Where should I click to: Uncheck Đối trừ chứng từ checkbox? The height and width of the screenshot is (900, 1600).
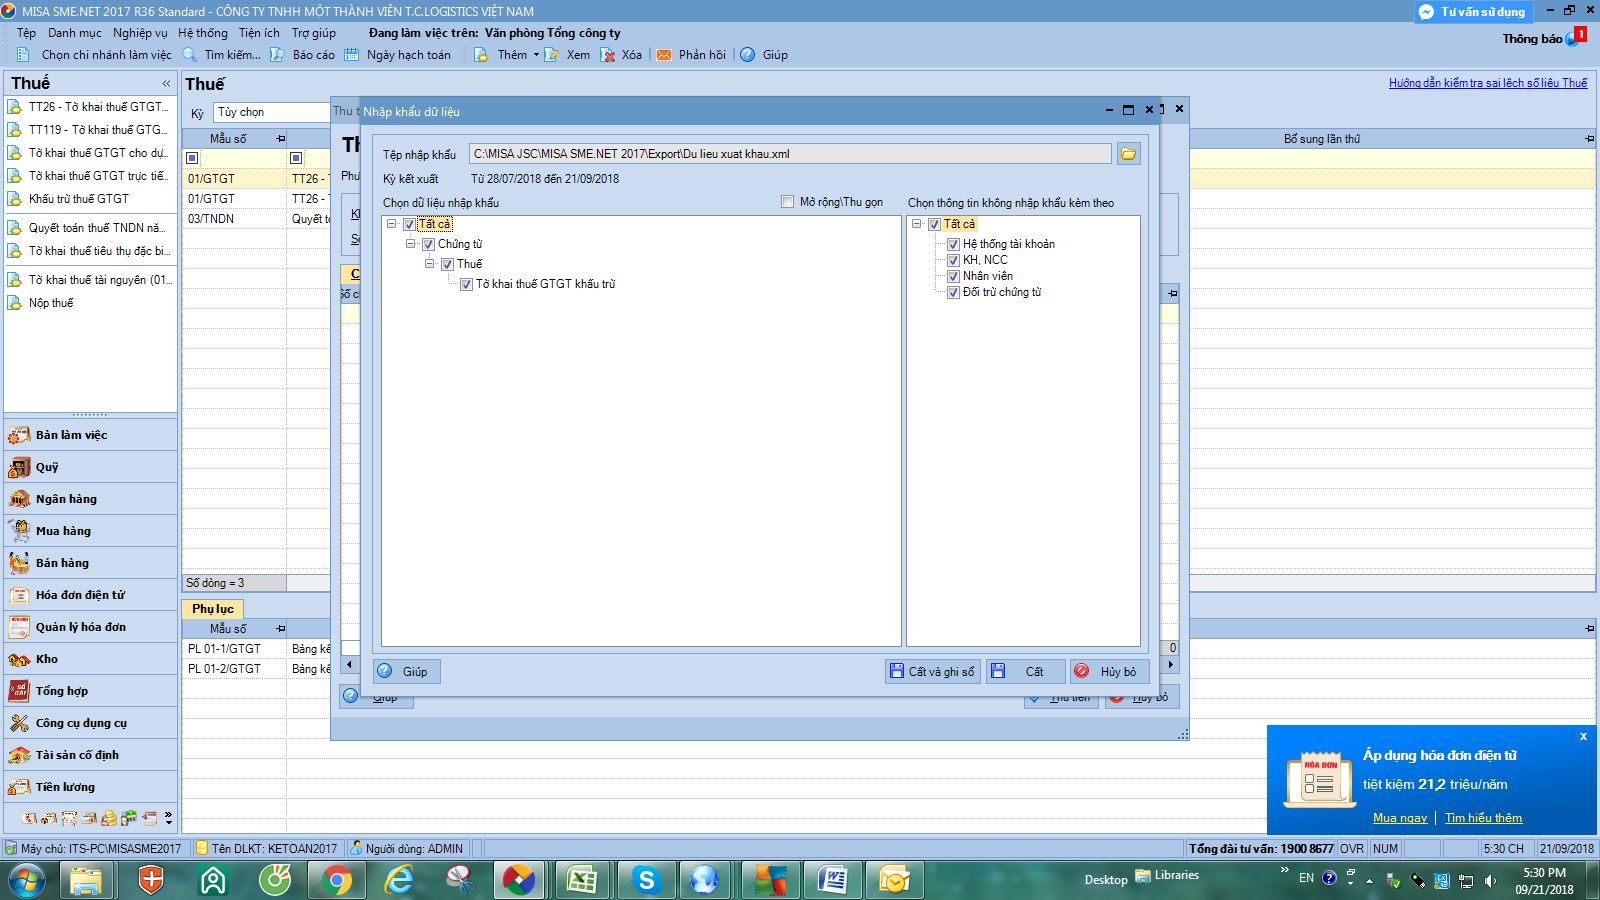point(953,292)
